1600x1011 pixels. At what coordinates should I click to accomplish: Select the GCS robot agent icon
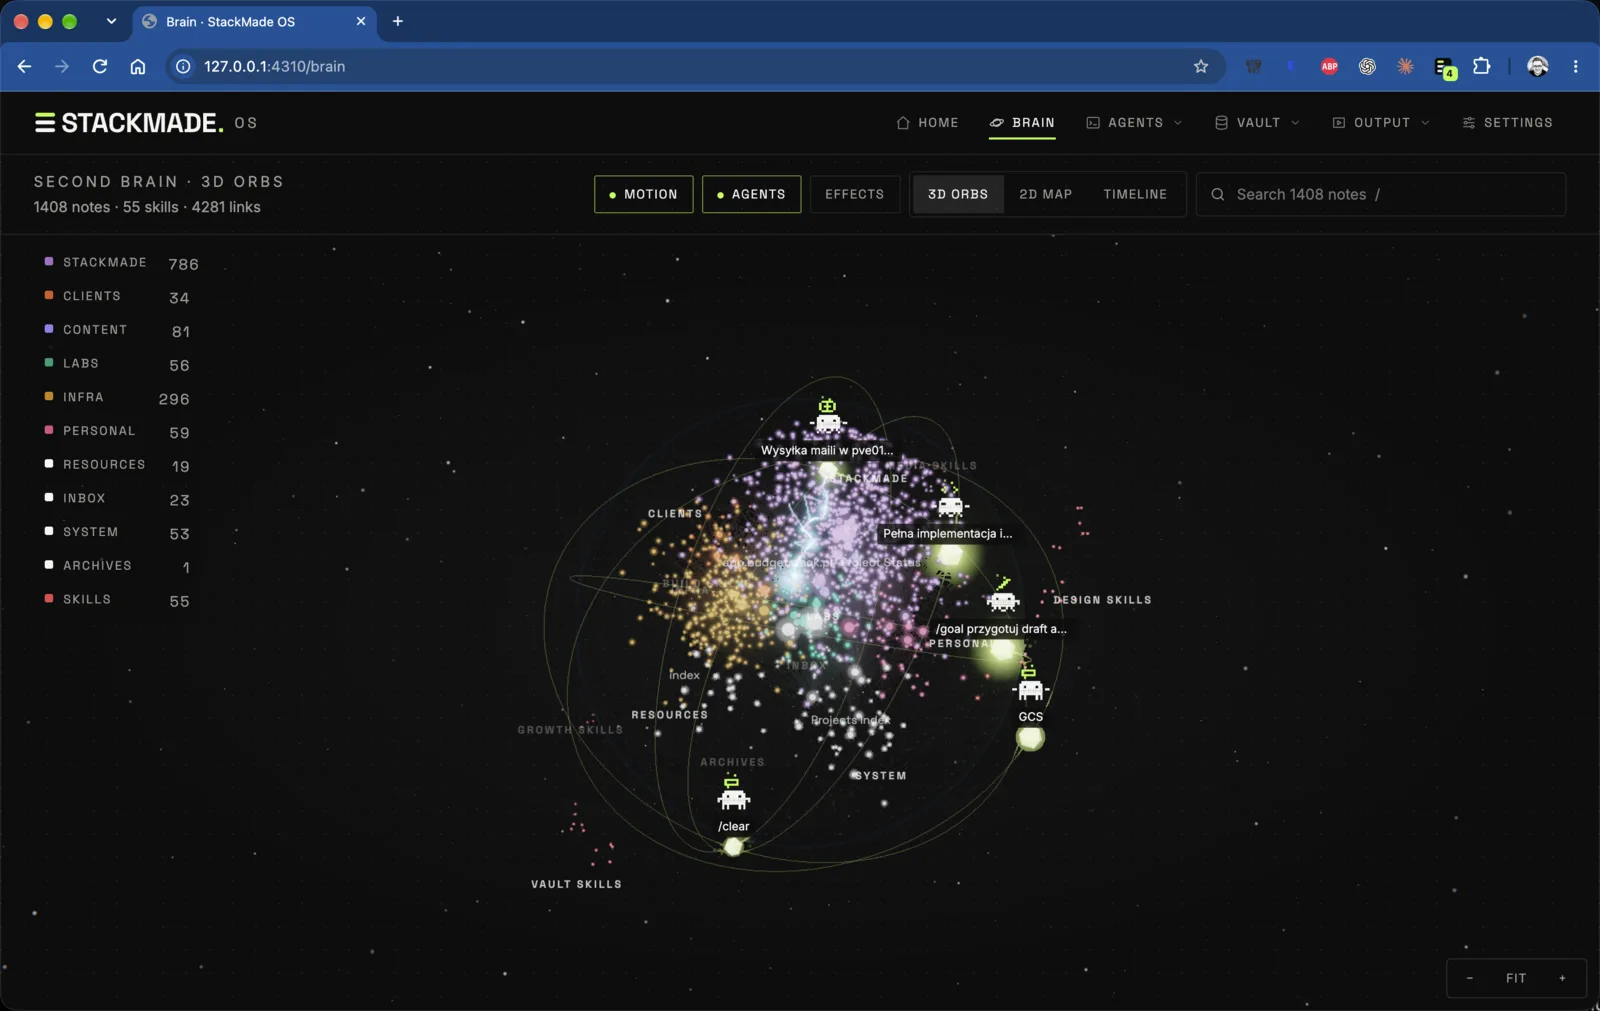coord(1030,686)
